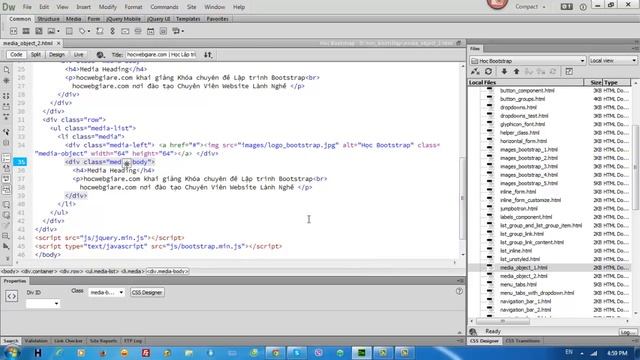Click the code editor vertical scrollbar
This screenshot has height=360, width=640.
click(x=462, y=198)
